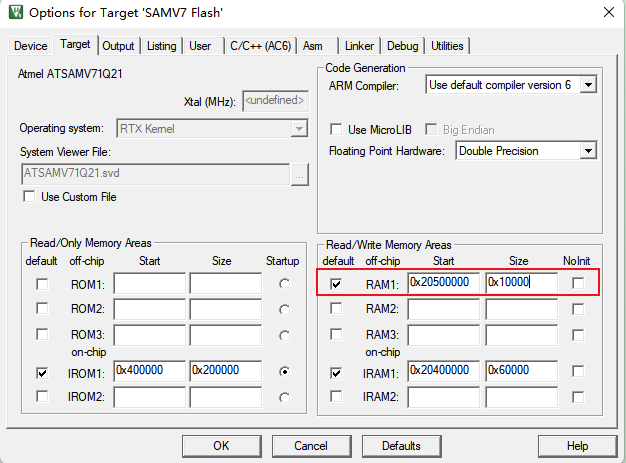Open the Operating system RTX Kernel dropdown

298,129
